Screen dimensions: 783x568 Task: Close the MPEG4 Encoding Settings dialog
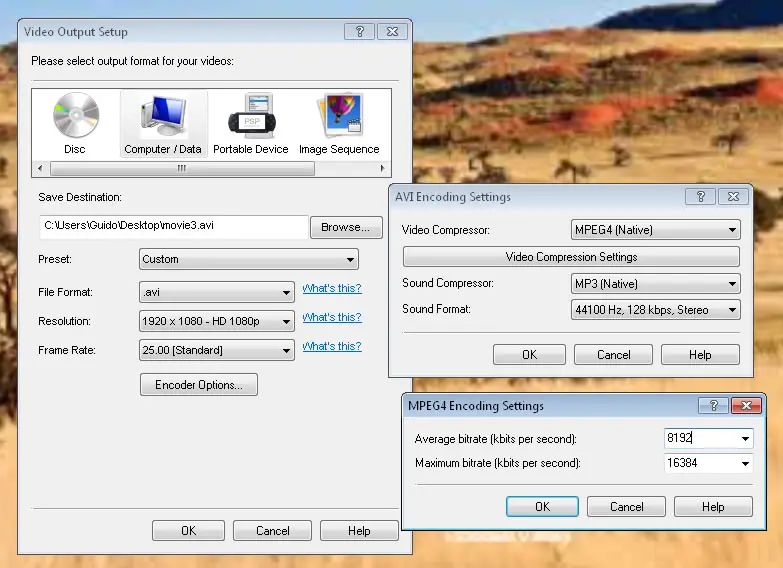(x=746, y=405)
